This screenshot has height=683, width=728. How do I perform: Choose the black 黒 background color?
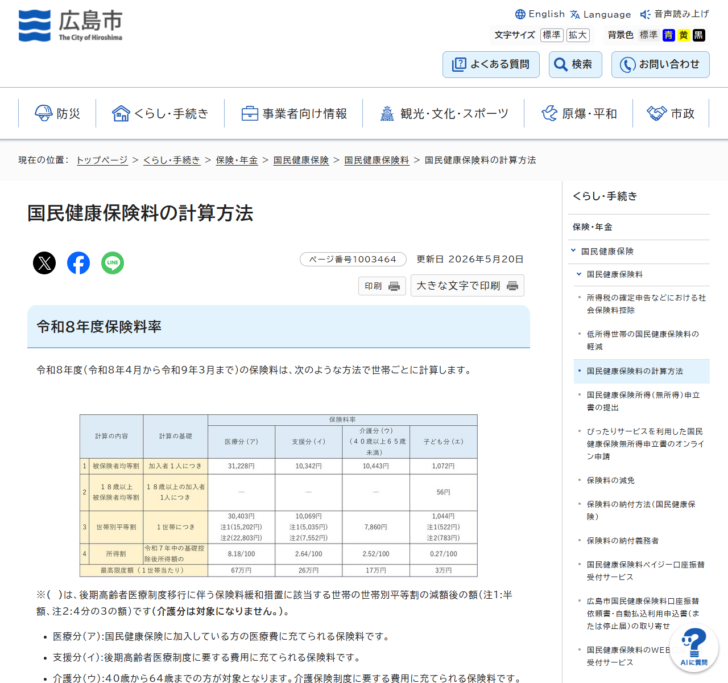coord(699,35)
